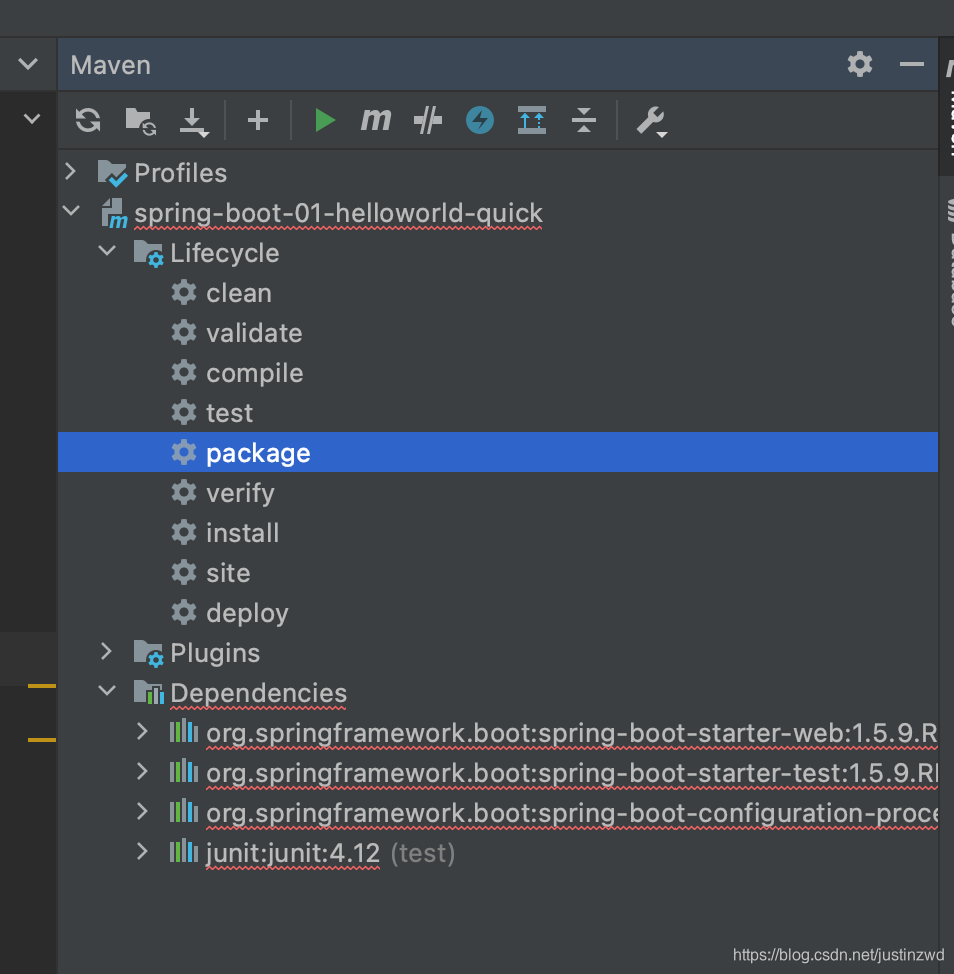This screenshot has width=954, height=974.
Task: Open Maven panel gear options
Action: 860,64
